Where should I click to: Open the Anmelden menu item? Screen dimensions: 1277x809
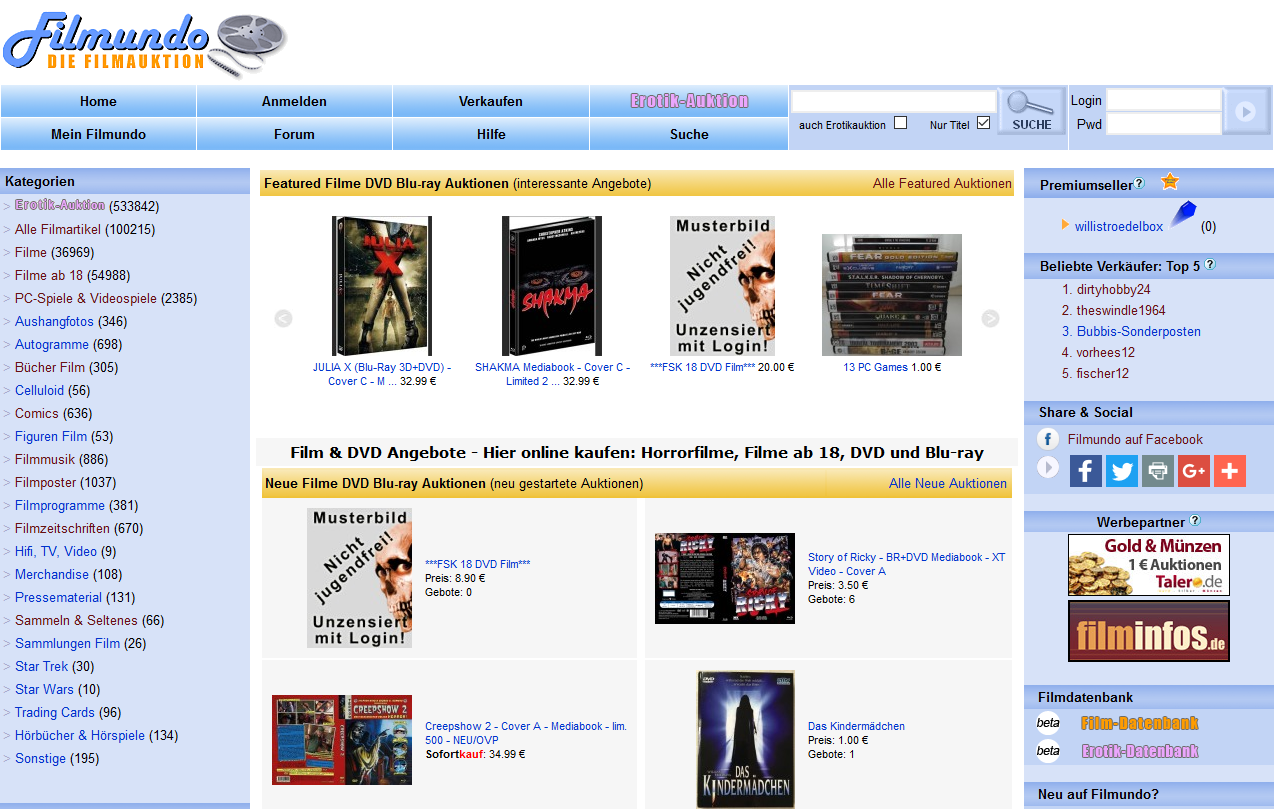coord(294,101)
